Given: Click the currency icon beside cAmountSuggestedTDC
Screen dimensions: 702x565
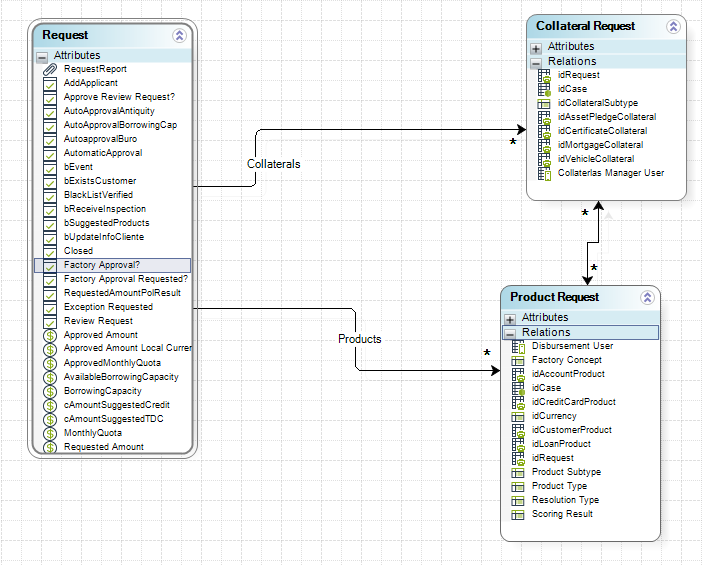Looking at the screenshot, I should point(50,419).
